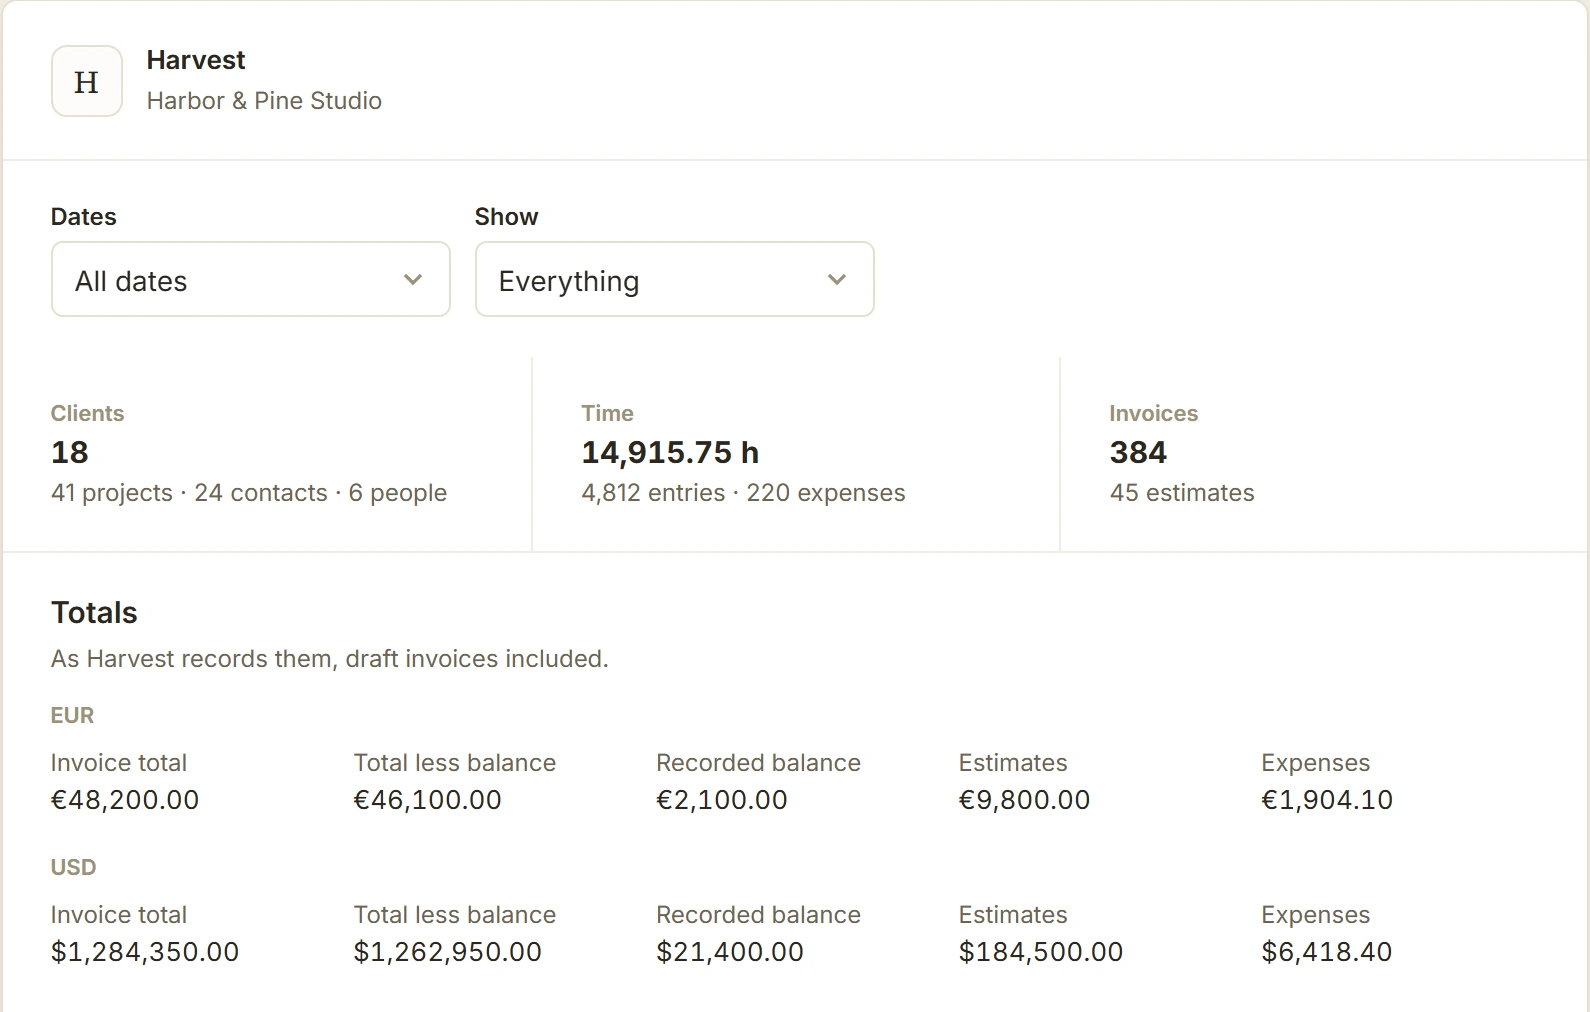
Task: Click the 4,812 entries, 220 expenses line
Action: [x=743, y=493]
